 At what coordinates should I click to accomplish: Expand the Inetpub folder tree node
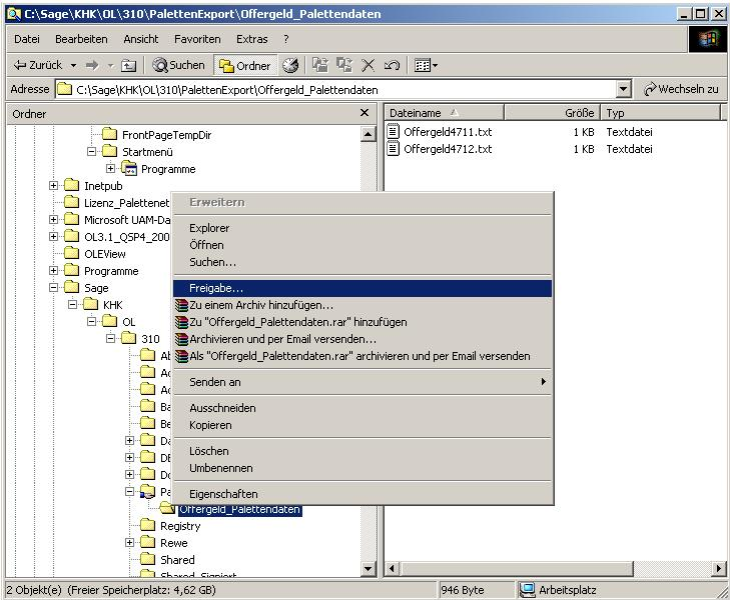[x=54, y=186]
